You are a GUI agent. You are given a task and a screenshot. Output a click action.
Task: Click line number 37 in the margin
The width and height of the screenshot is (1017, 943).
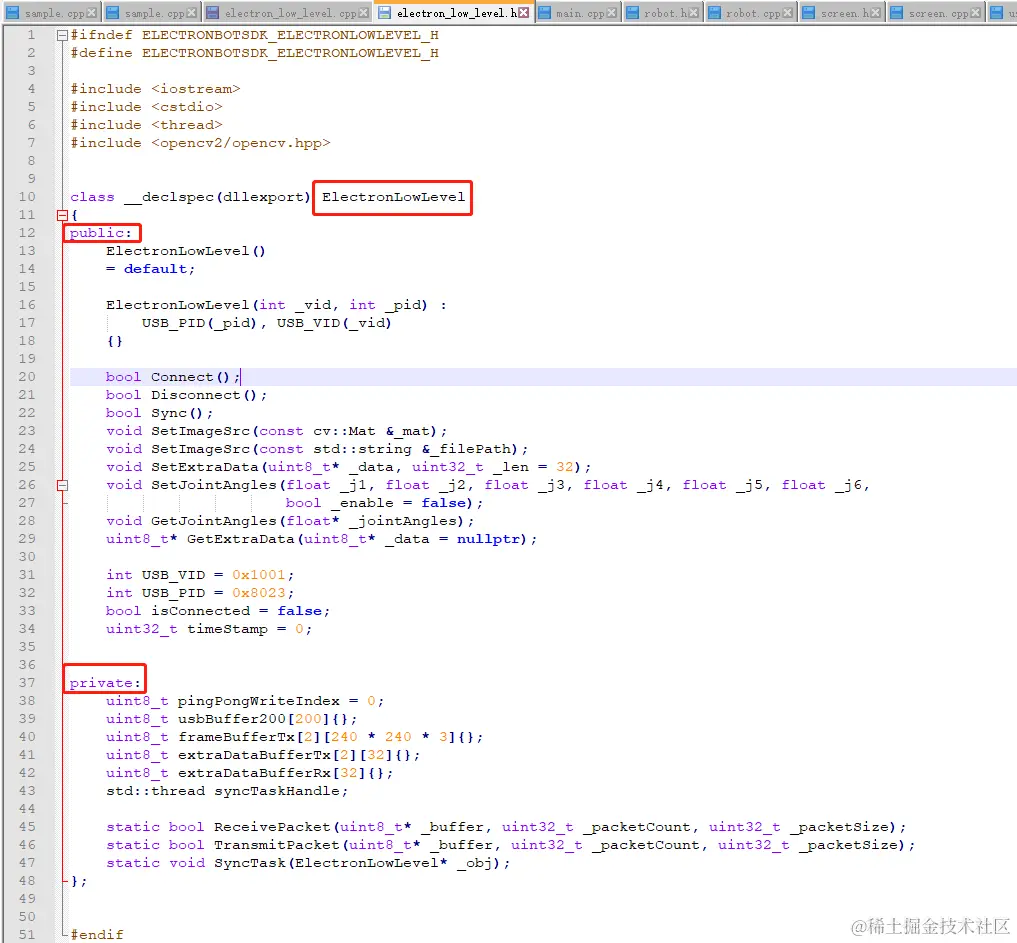tap(27, 683)
